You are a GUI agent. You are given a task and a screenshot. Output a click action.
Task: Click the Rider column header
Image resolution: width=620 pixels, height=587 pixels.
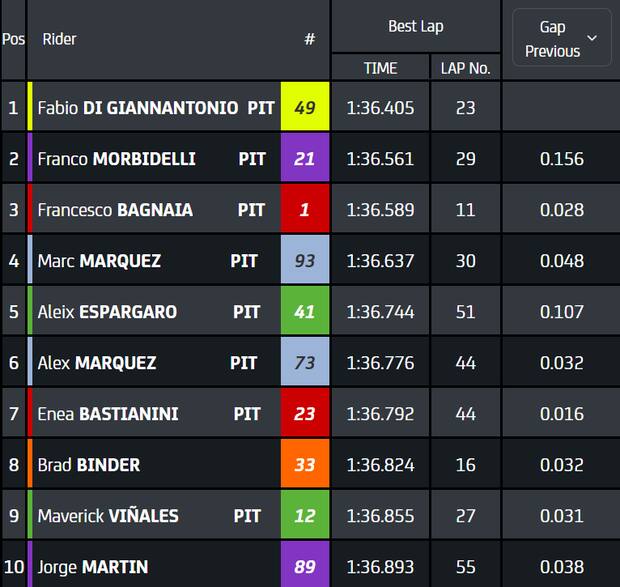pyautogui.click(x=60, y=39)
